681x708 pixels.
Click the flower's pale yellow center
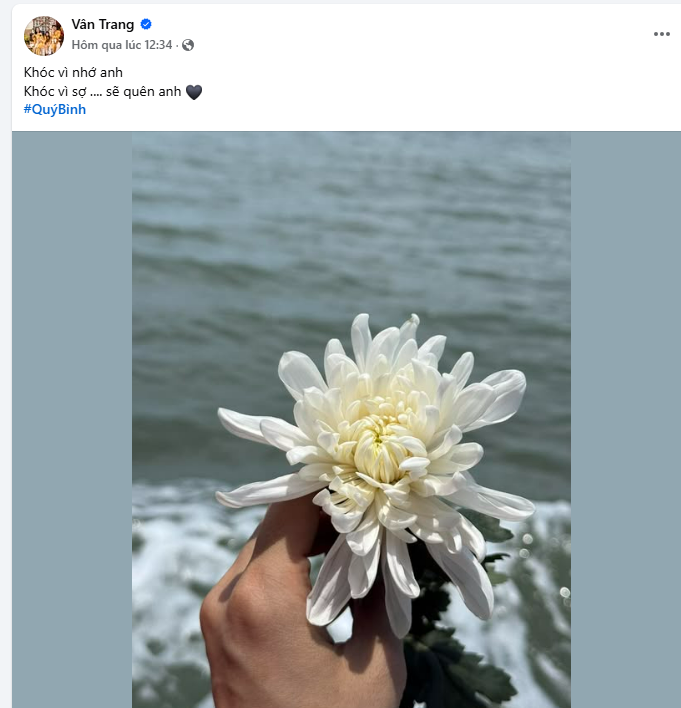pos(378,447)
